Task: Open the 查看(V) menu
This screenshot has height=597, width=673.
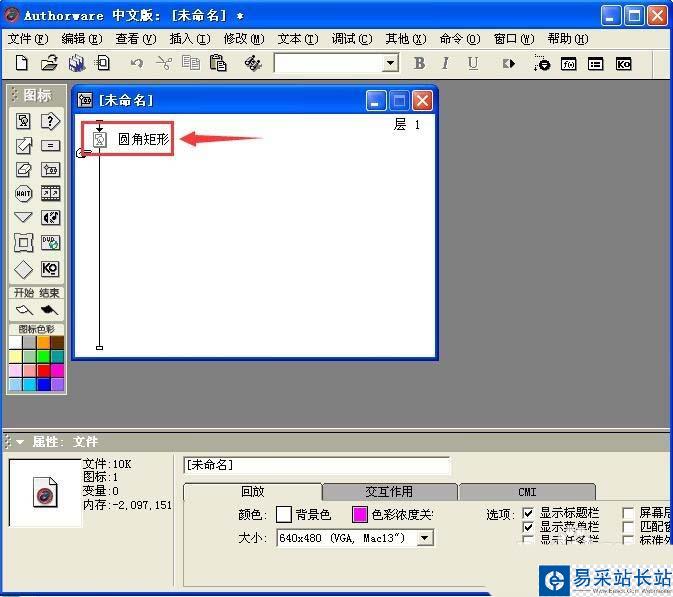Action: point(136,39)
